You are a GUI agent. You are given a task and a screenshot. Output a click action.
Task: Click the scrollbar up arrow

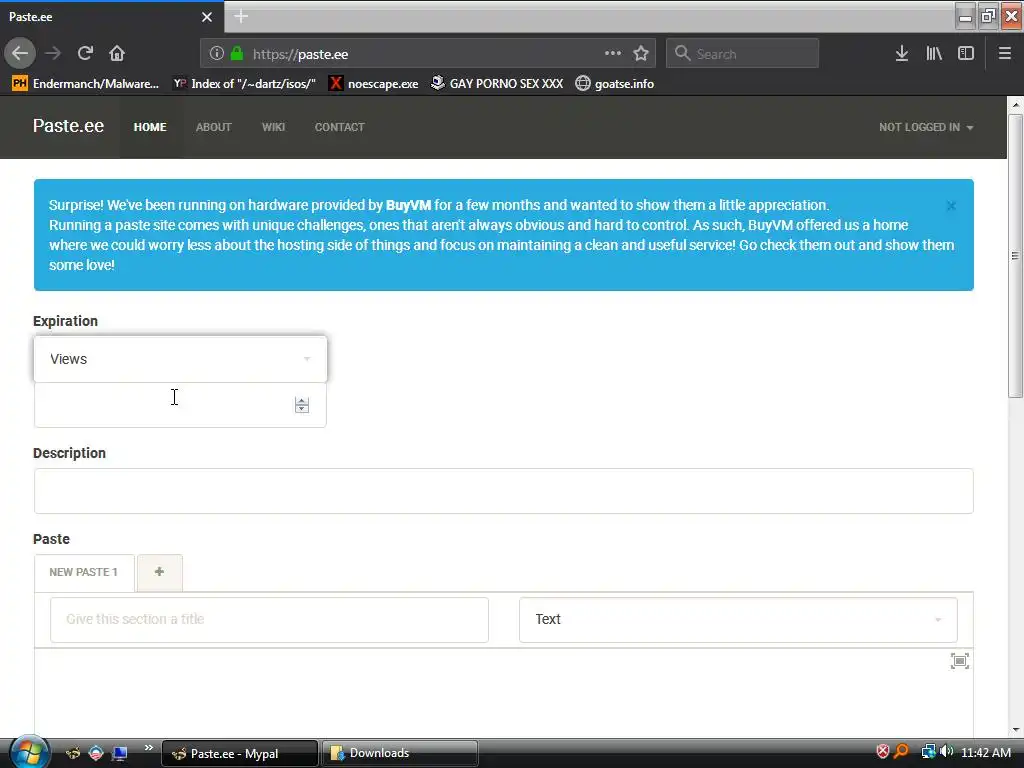coord(1016,104)
